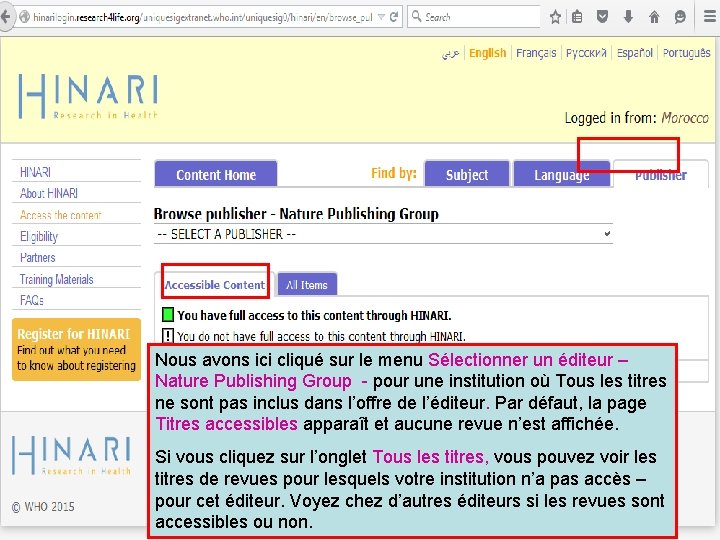Switch language to Arabic
Screen dimensions: 720x540
pos(450,53)
